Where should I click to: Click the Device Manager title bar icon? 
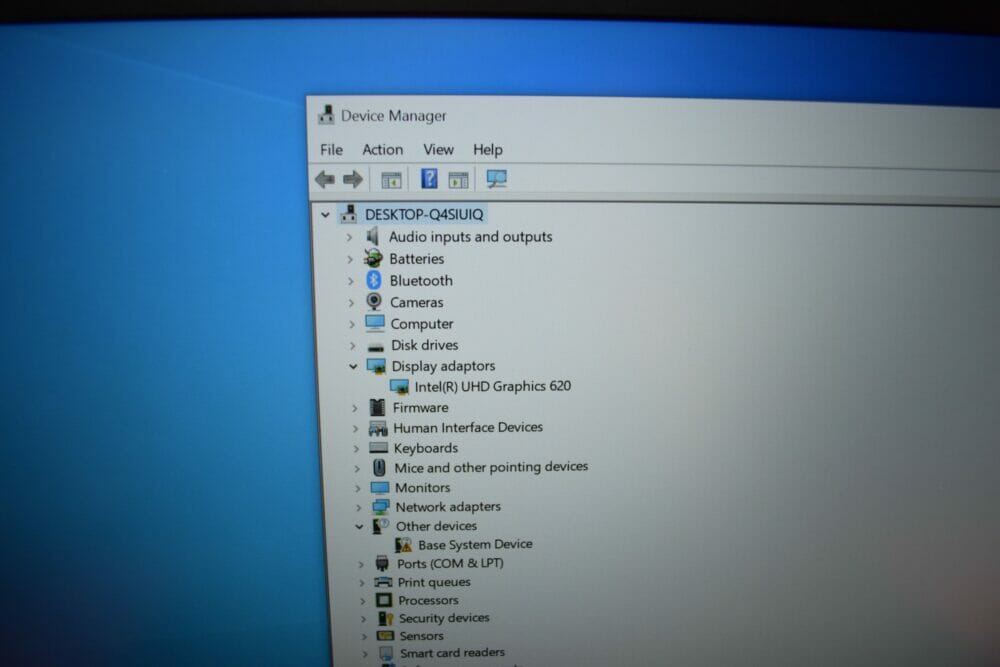point(327,114)
